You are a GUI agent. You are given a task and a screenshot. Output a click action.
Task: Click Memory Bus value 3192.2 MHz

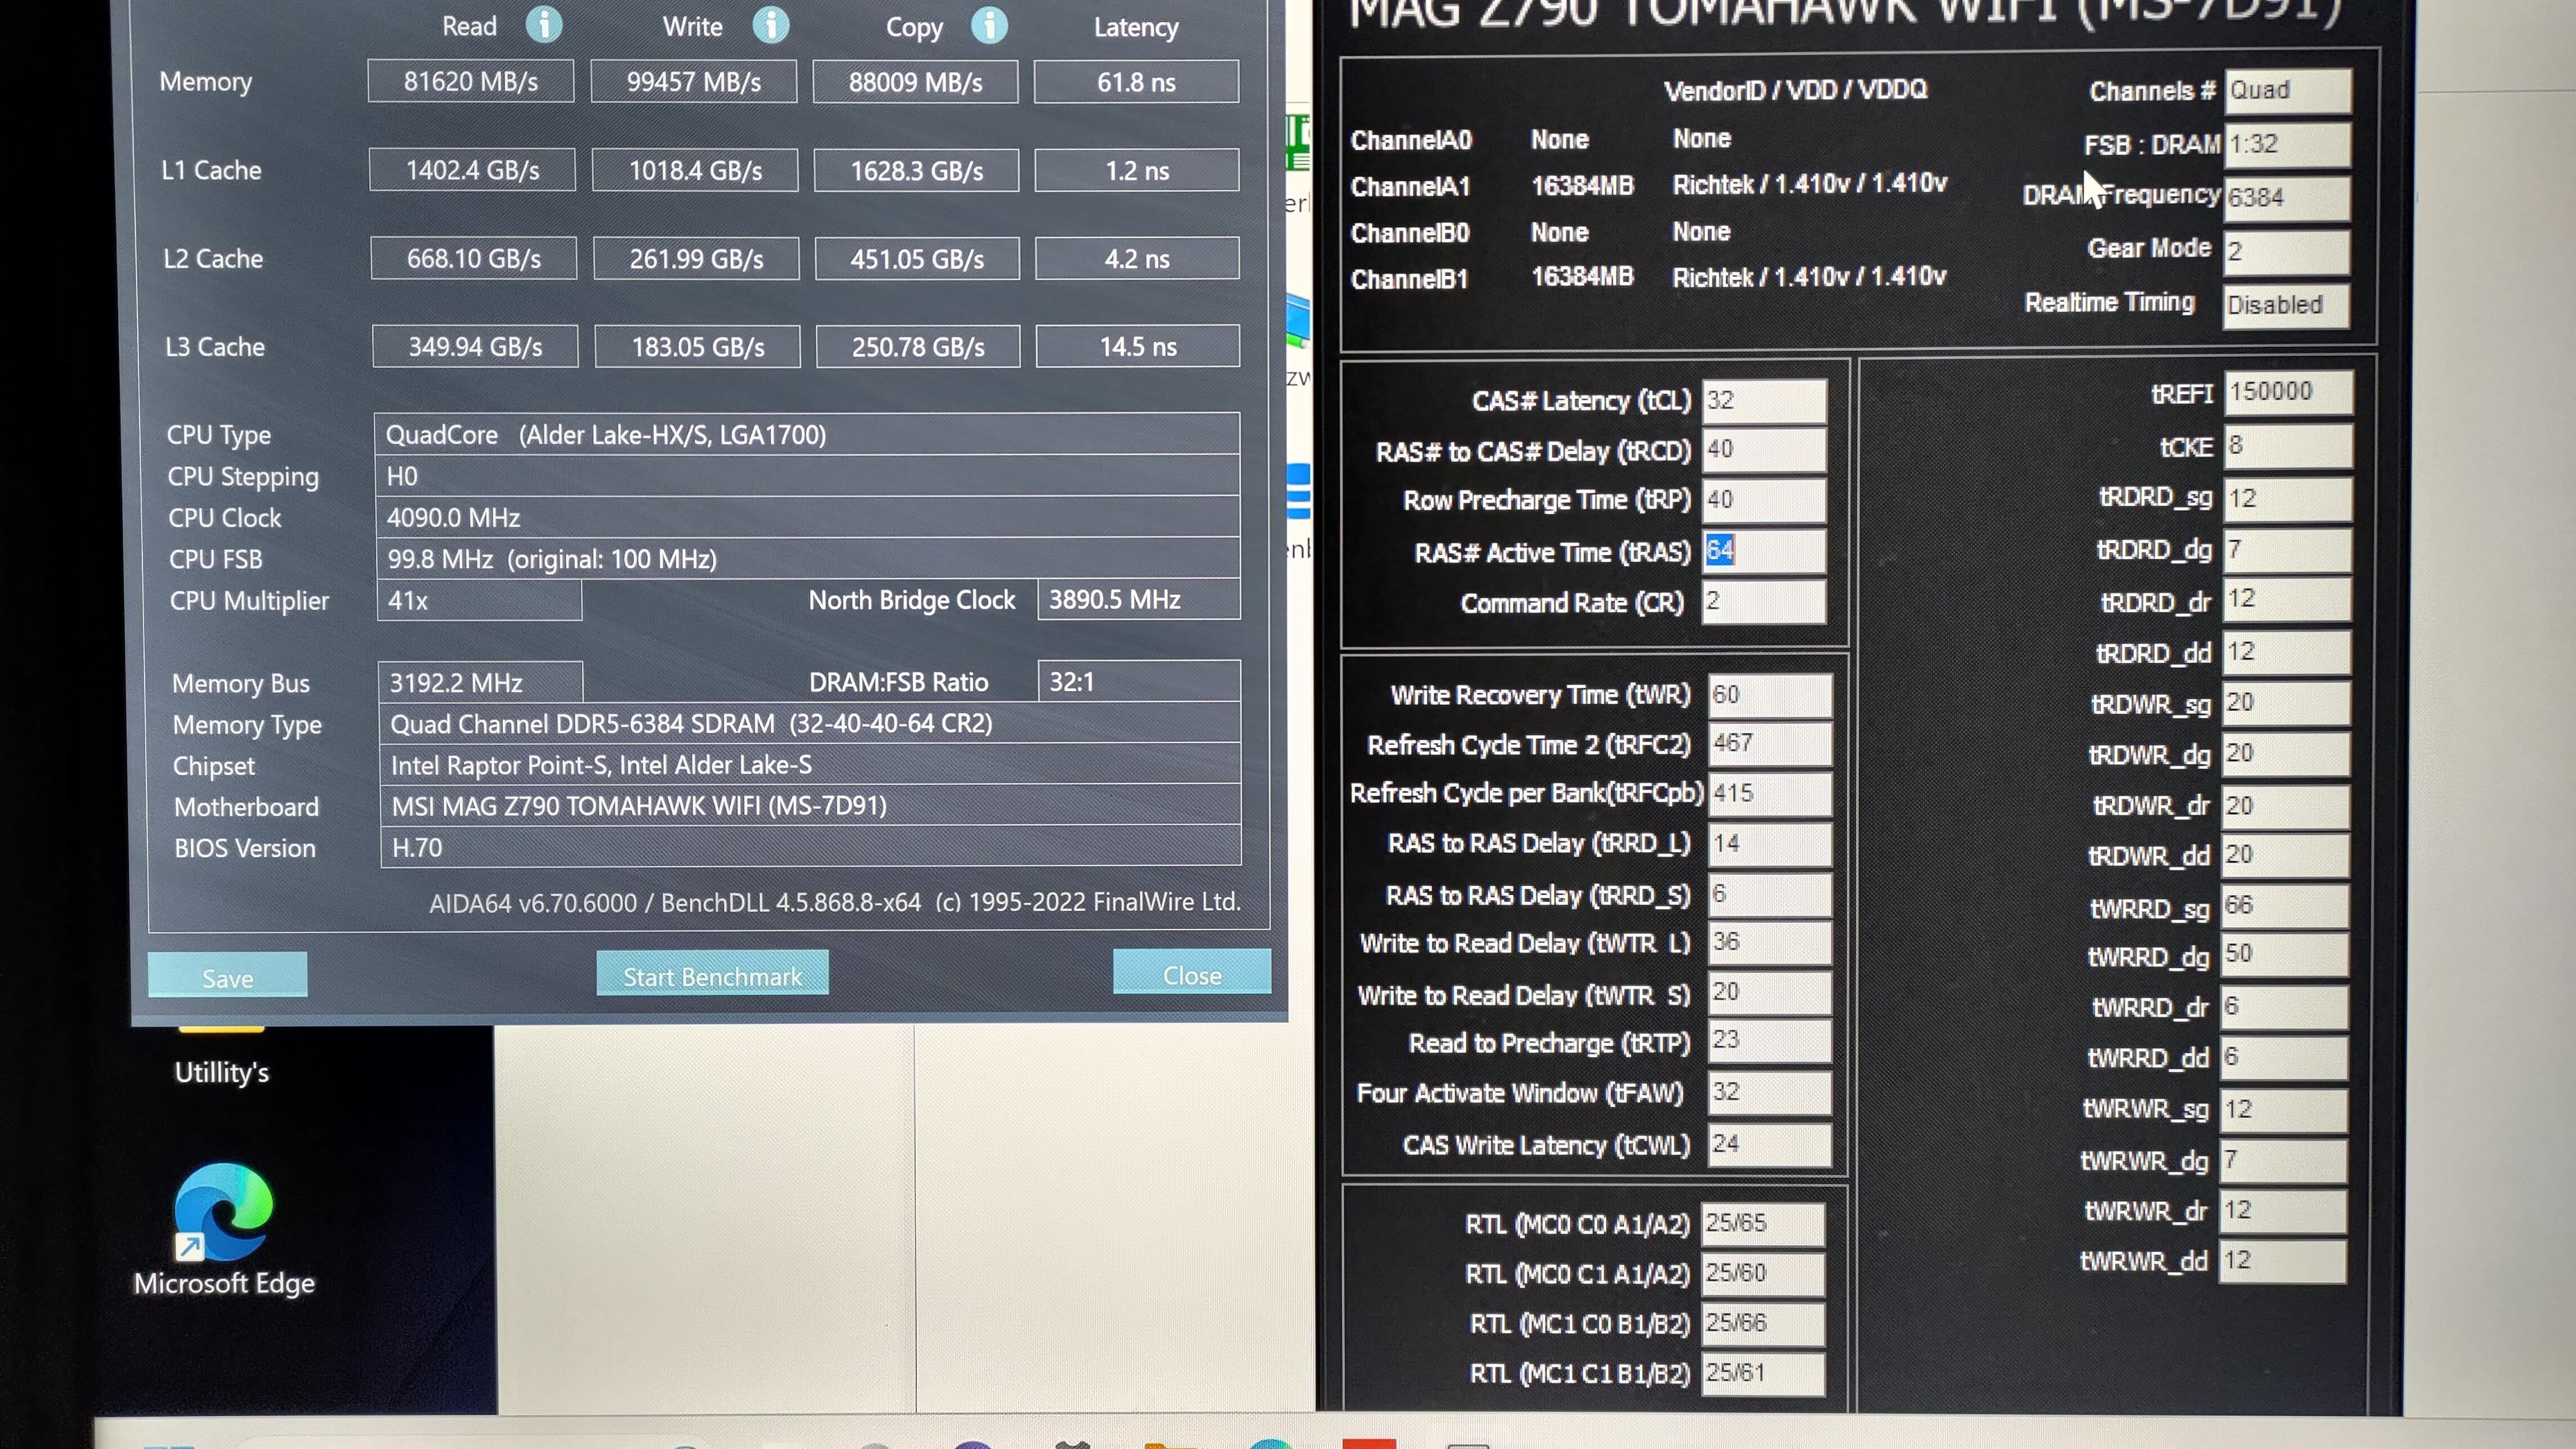coord(480,682)
